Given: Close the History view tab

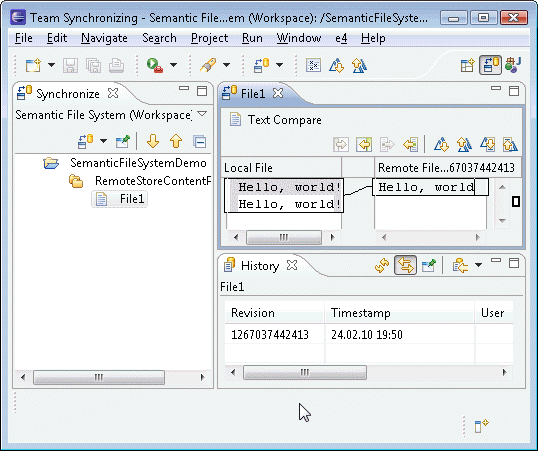Looking at the screenshot, I should (292, 265).
